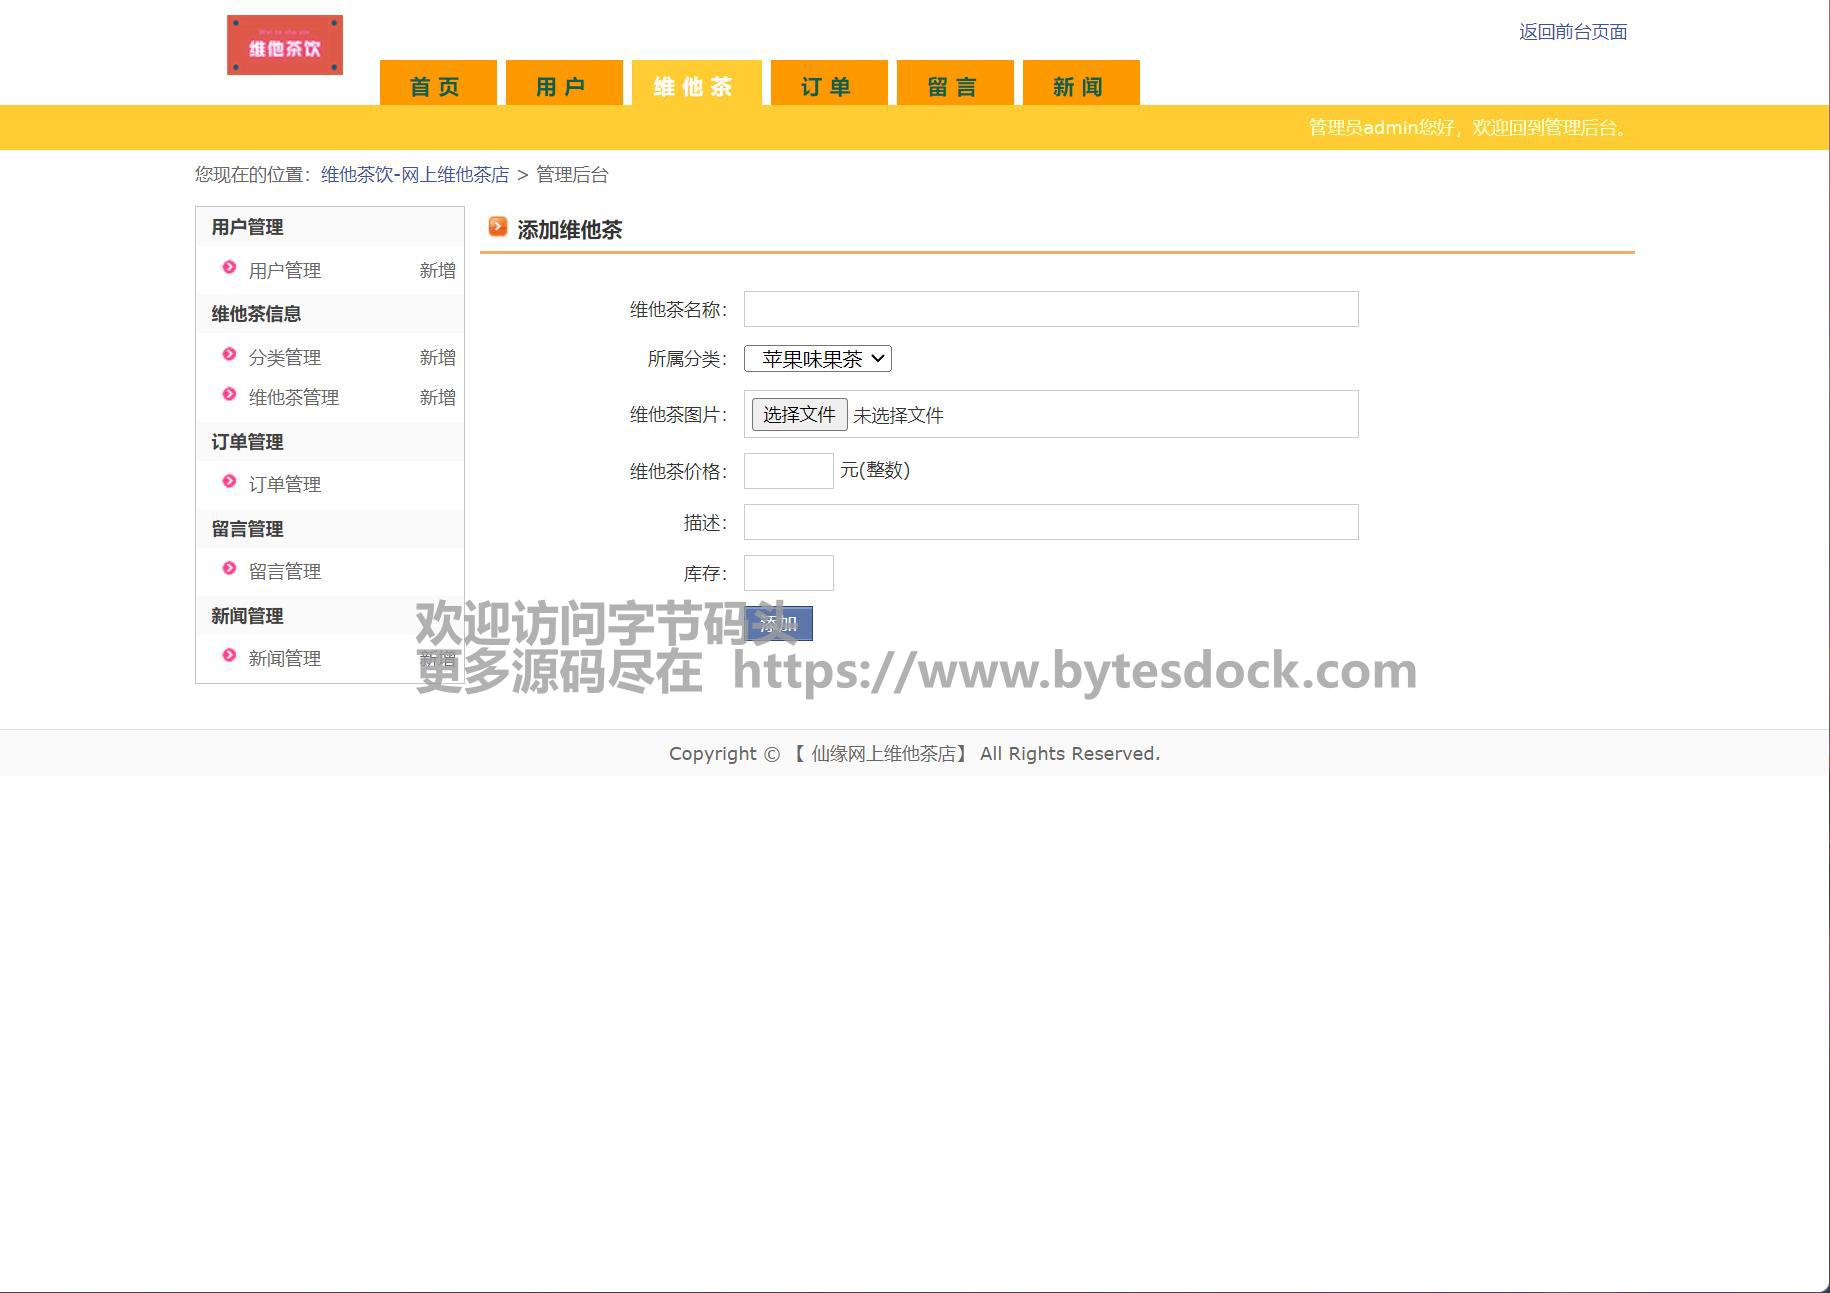
Task: Open the 所属分类 category dropdown
Action: [x=817, y=359]
